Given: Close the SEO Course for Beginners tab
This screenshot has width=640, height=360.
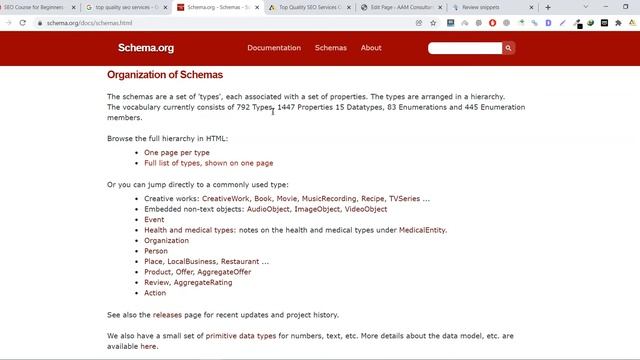Looking at the screenshot, I should pyautogui.click(x=73, y=7).
